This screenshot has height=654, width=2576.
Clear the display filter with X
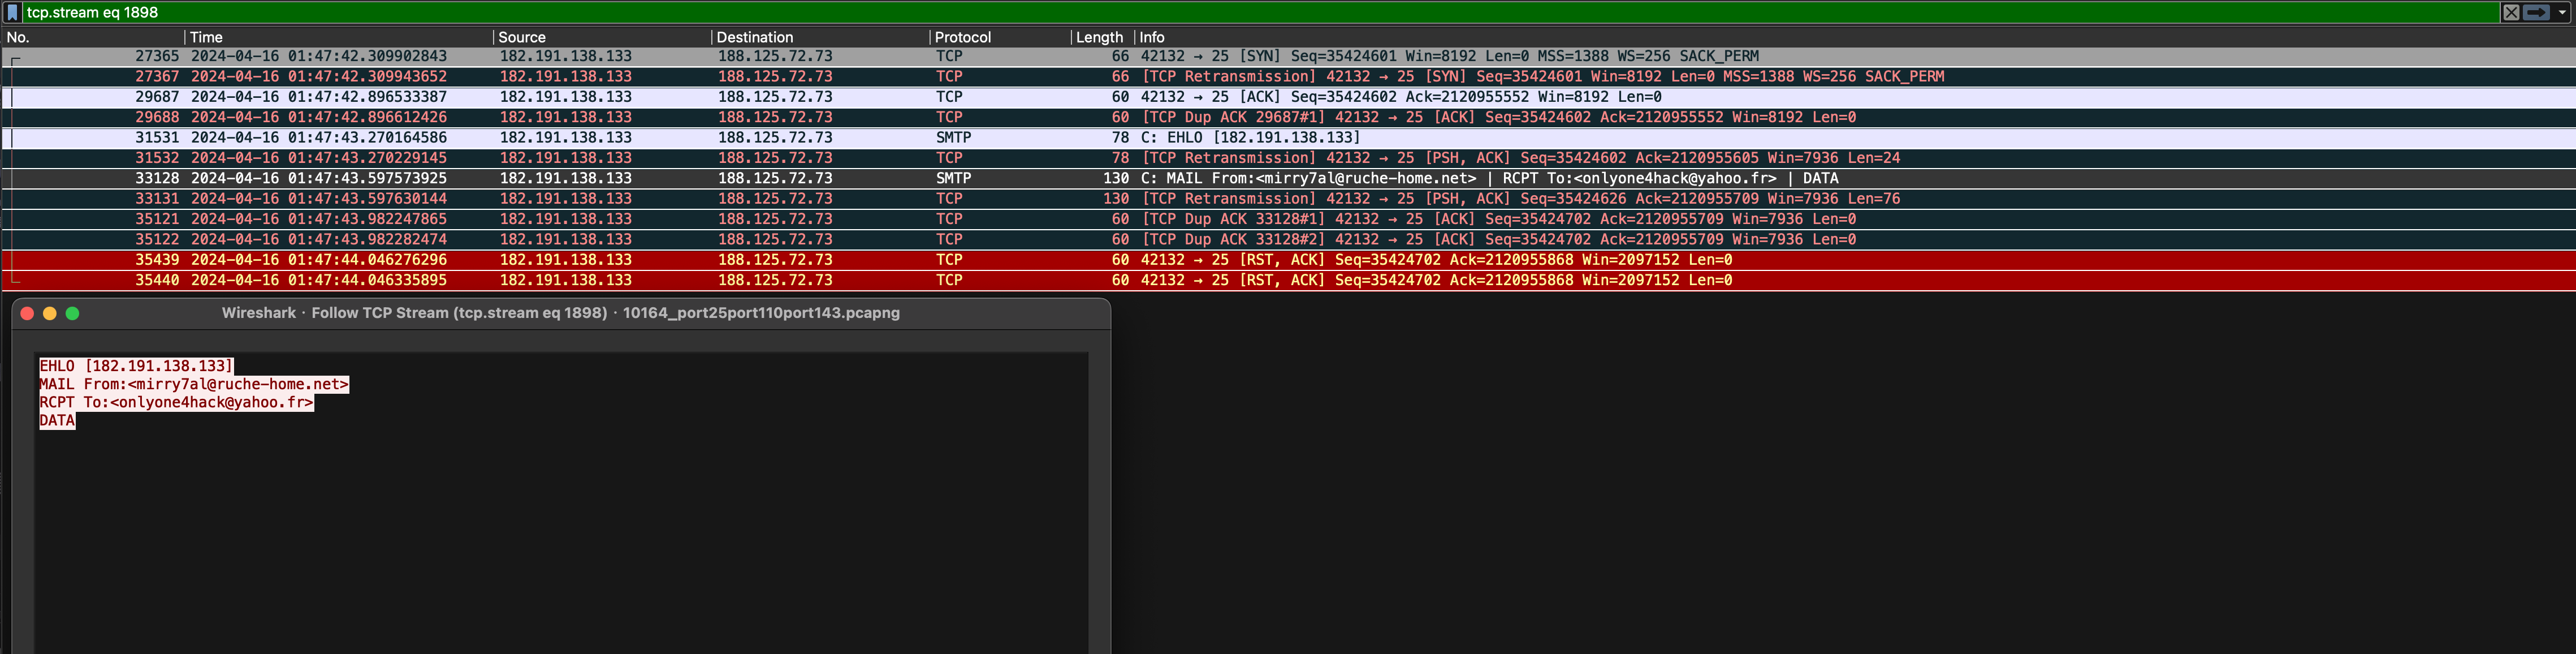pyautogui.click(x=2510, y=12)
